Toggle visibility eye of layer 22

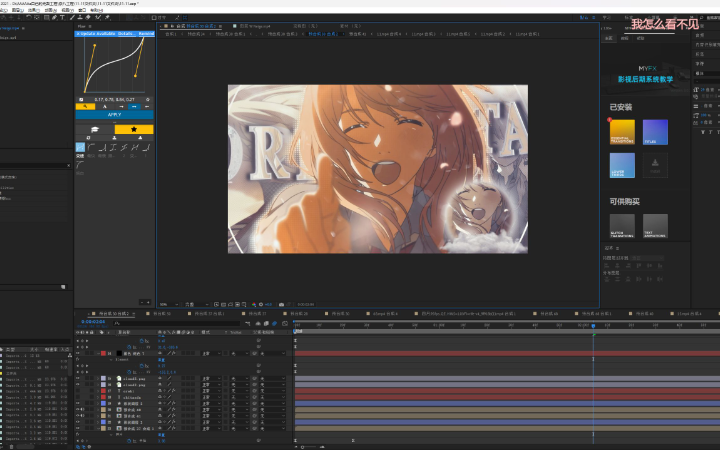point(78,422)
